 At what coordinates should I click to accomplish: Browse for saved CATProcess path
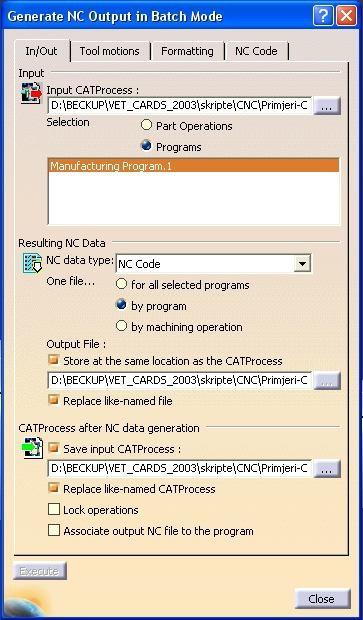pos(327,469)
